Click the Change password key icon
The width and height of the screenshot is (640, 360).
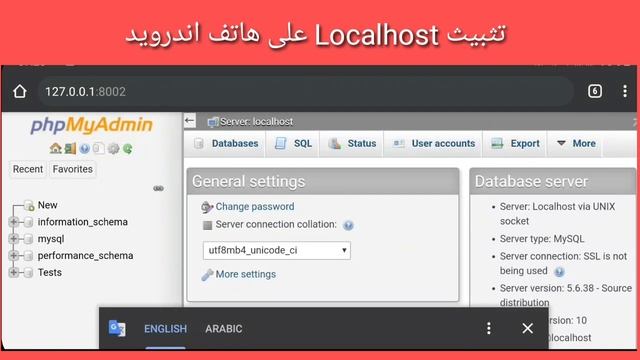point(207,207)
